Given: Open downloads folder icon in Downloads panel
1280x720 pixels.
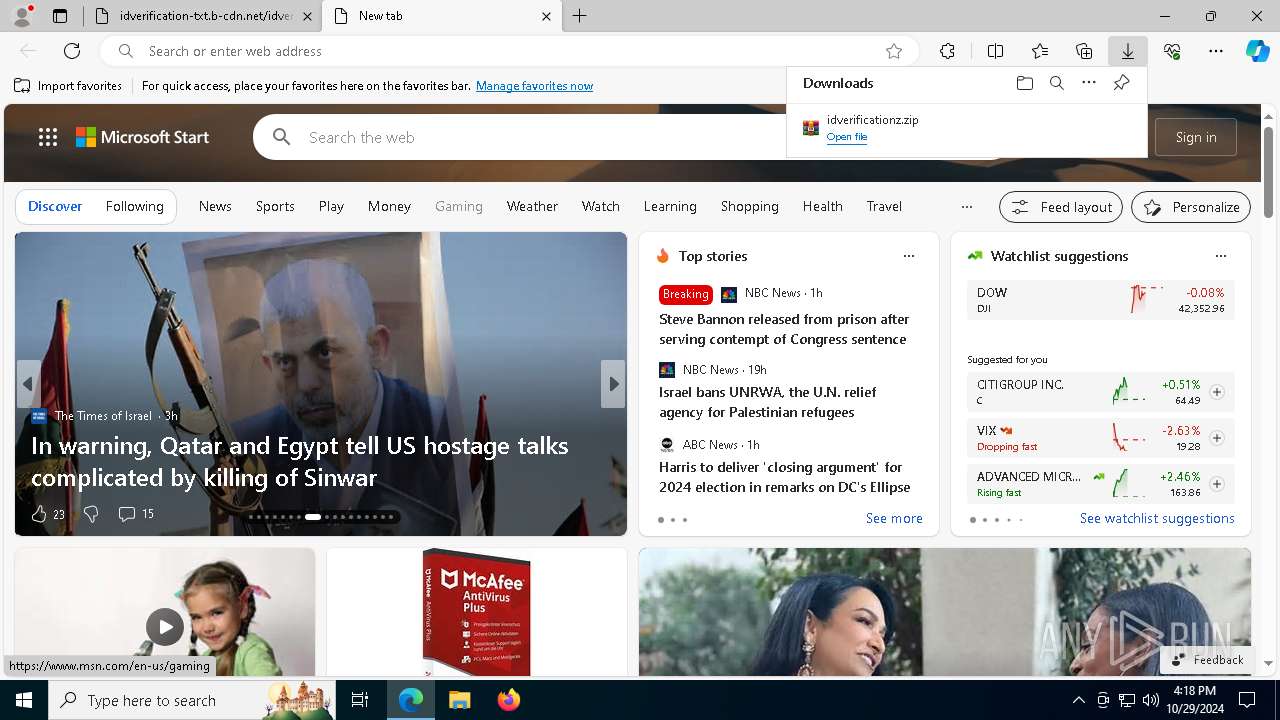Looking at the screenshot, I should (x=1024, y=83).
